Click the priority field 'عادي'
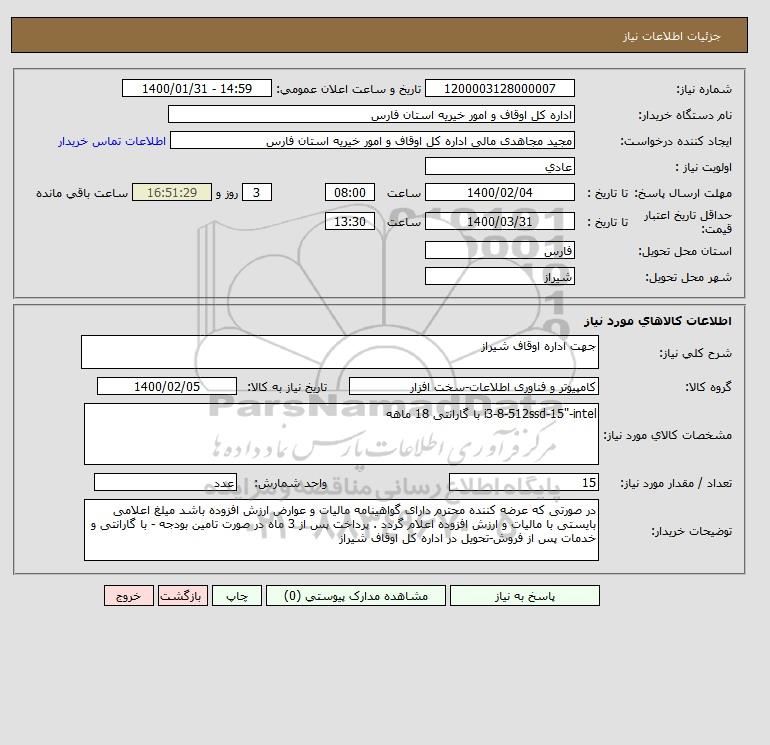The height and width of the screenshot is (745, 770). pyautogui.click(x=499, y=166)
